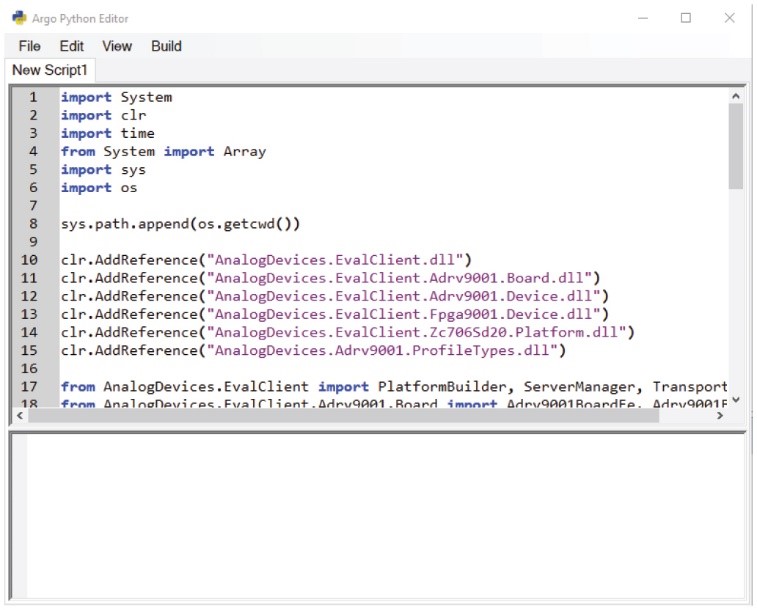The height and width of the screenshot is (610, 757).
Task: Select the New Script1 tab
Action: click(50, 70)
